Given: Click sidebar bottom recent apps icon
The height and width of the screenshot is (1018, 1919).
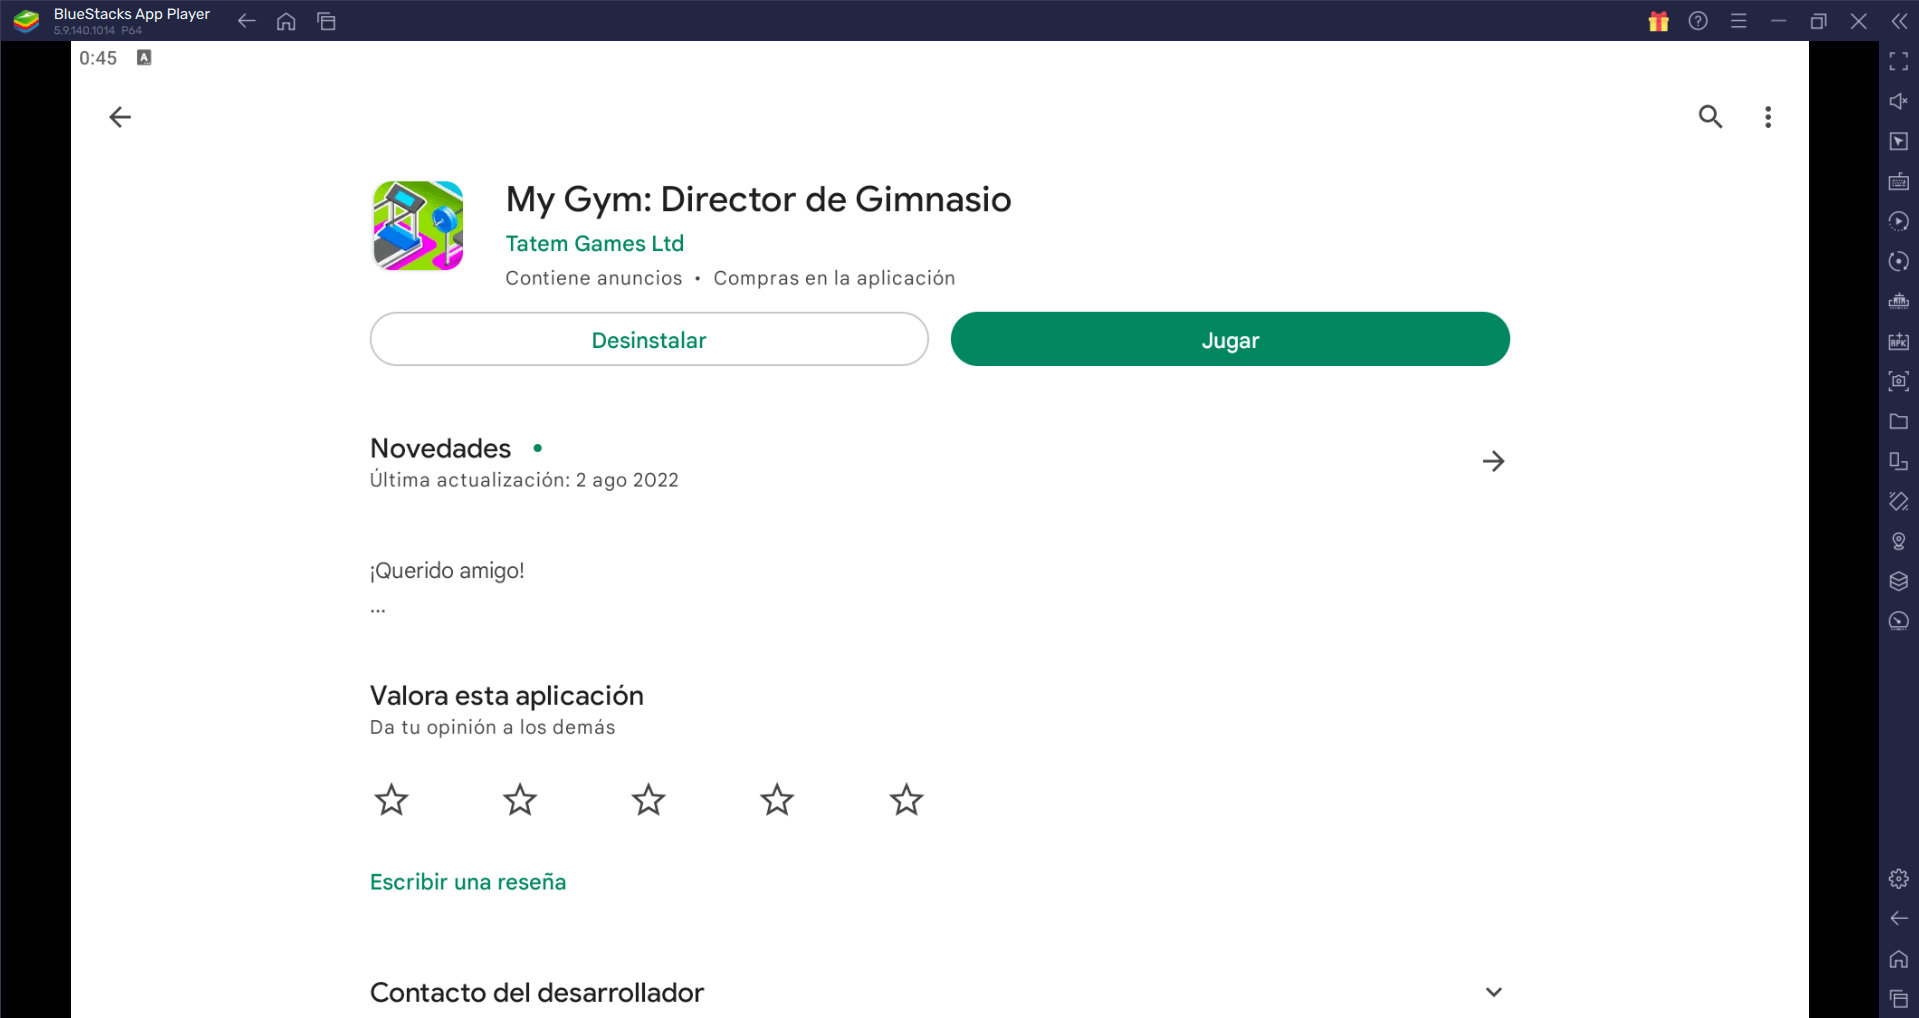Looking at the screenshot, I should point(1899,999).
